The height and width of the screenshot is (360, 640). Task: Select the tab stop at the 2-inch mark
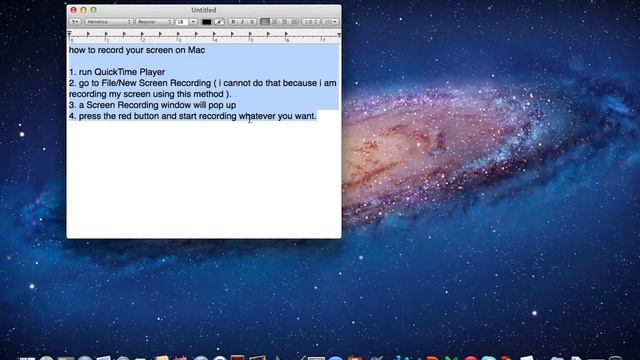[142, 34]
